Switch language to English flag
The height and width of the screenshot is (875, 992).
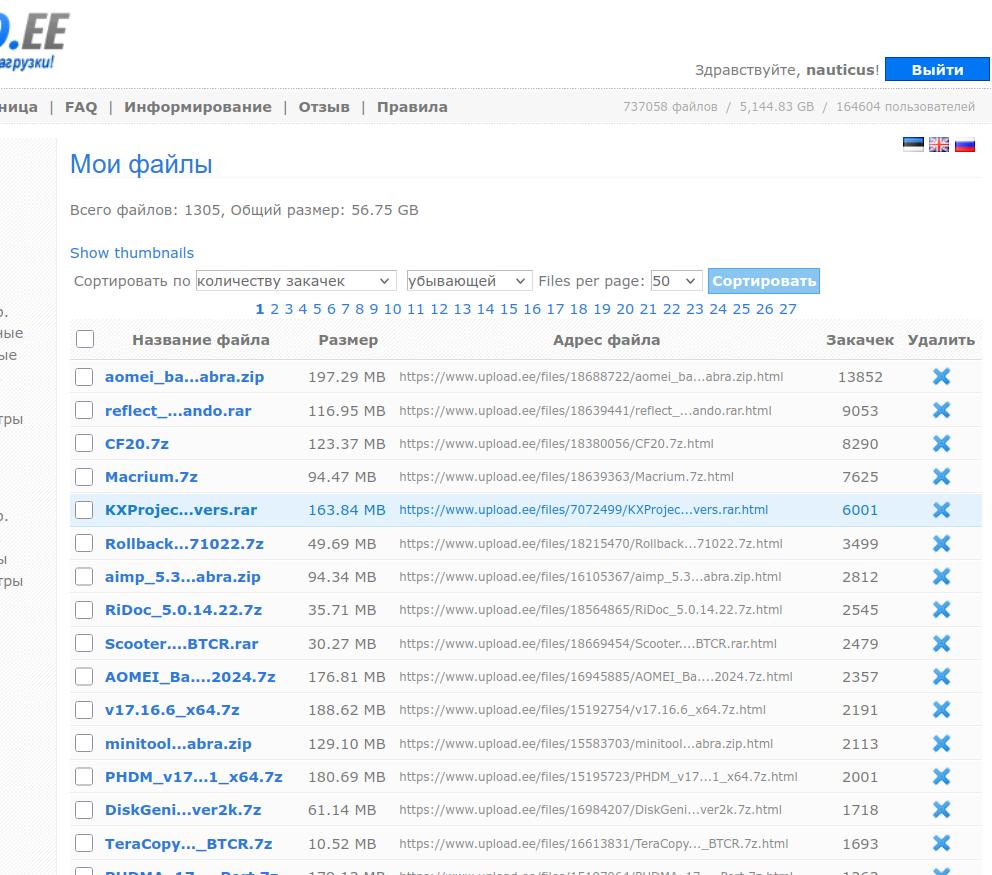pos(939,145)
